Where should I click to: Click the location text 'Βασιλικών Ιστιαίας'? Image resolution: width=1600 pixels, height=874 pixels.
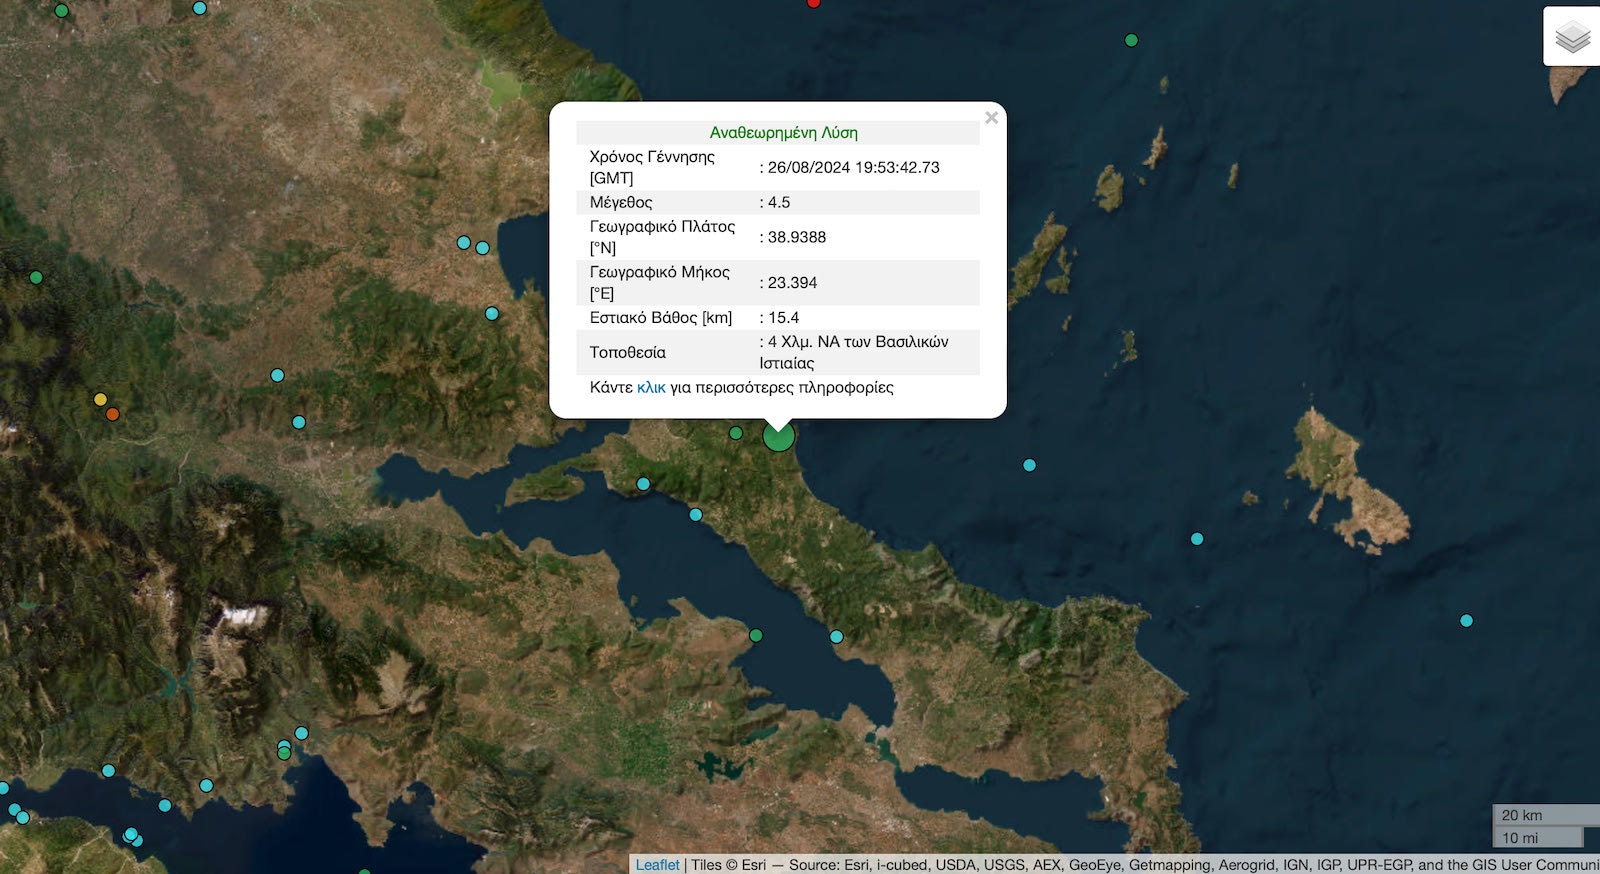(x=853, y=352)
